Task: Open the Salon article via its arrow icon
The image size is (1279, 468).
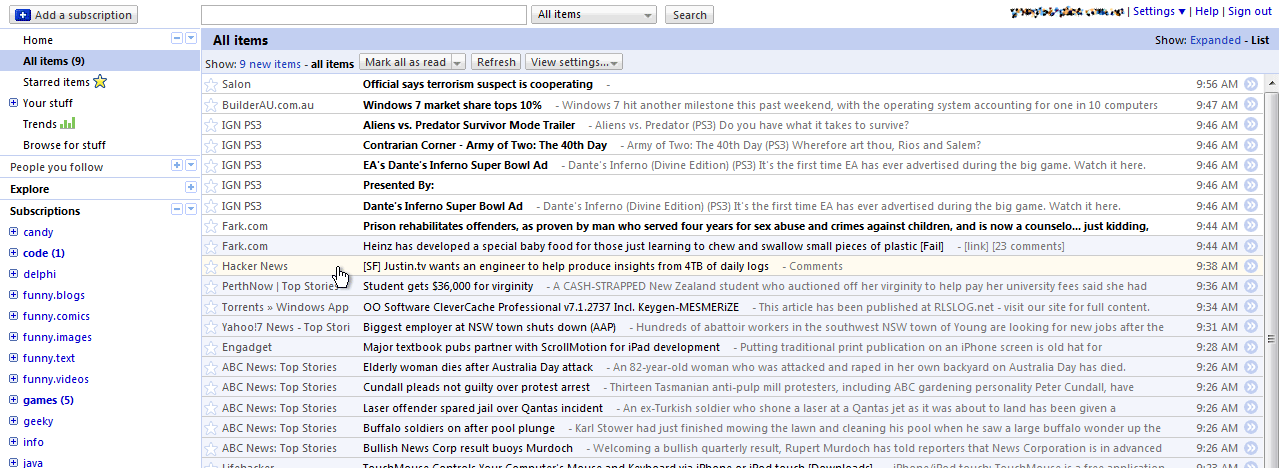Action: pos(1251,85)
